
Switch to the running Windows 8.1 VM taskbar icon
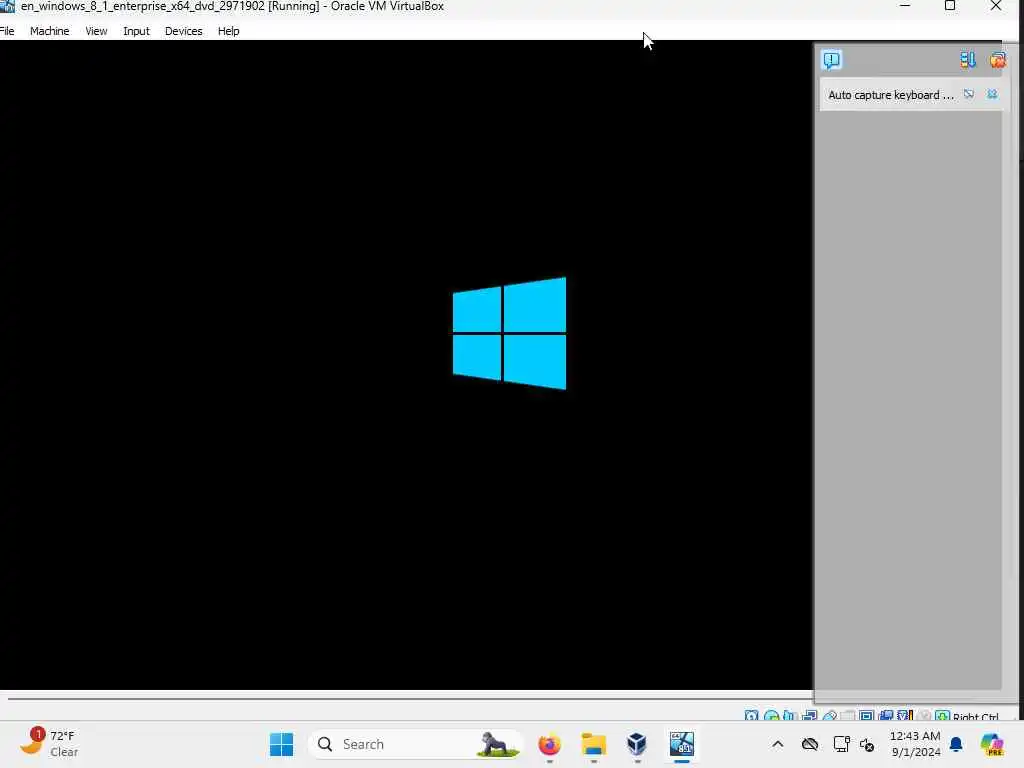[682, 744]
